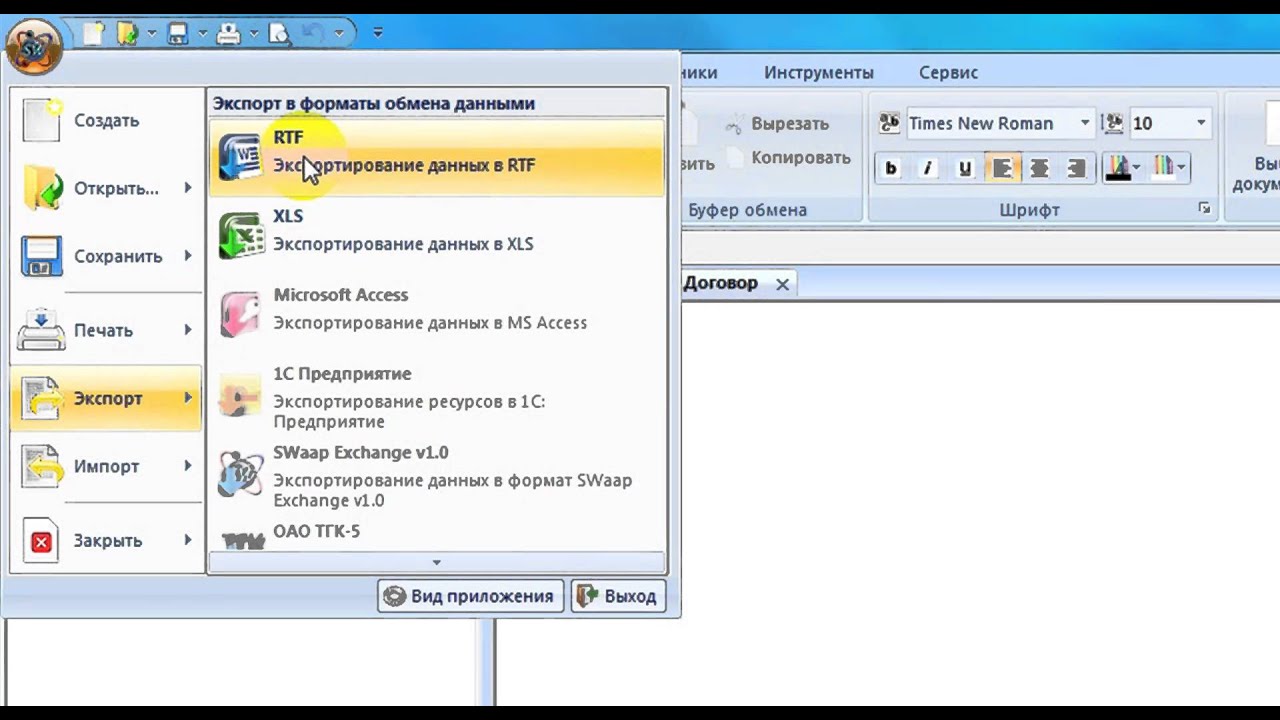Image resolution: width=1280 pixels, height=720 pixels.
Task: Enable right text alignment
Action: pos(1076,168)
